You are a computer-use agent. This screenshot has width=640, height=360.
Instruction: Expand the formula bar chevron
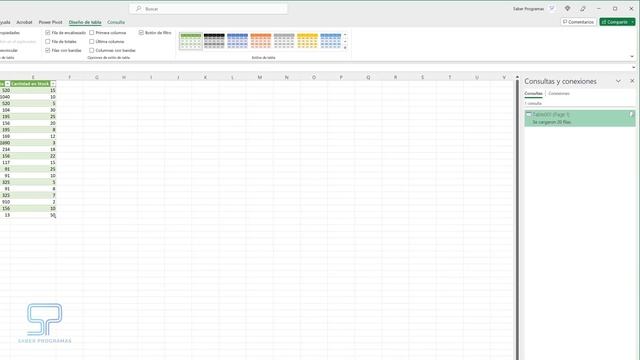coord(633,67)
